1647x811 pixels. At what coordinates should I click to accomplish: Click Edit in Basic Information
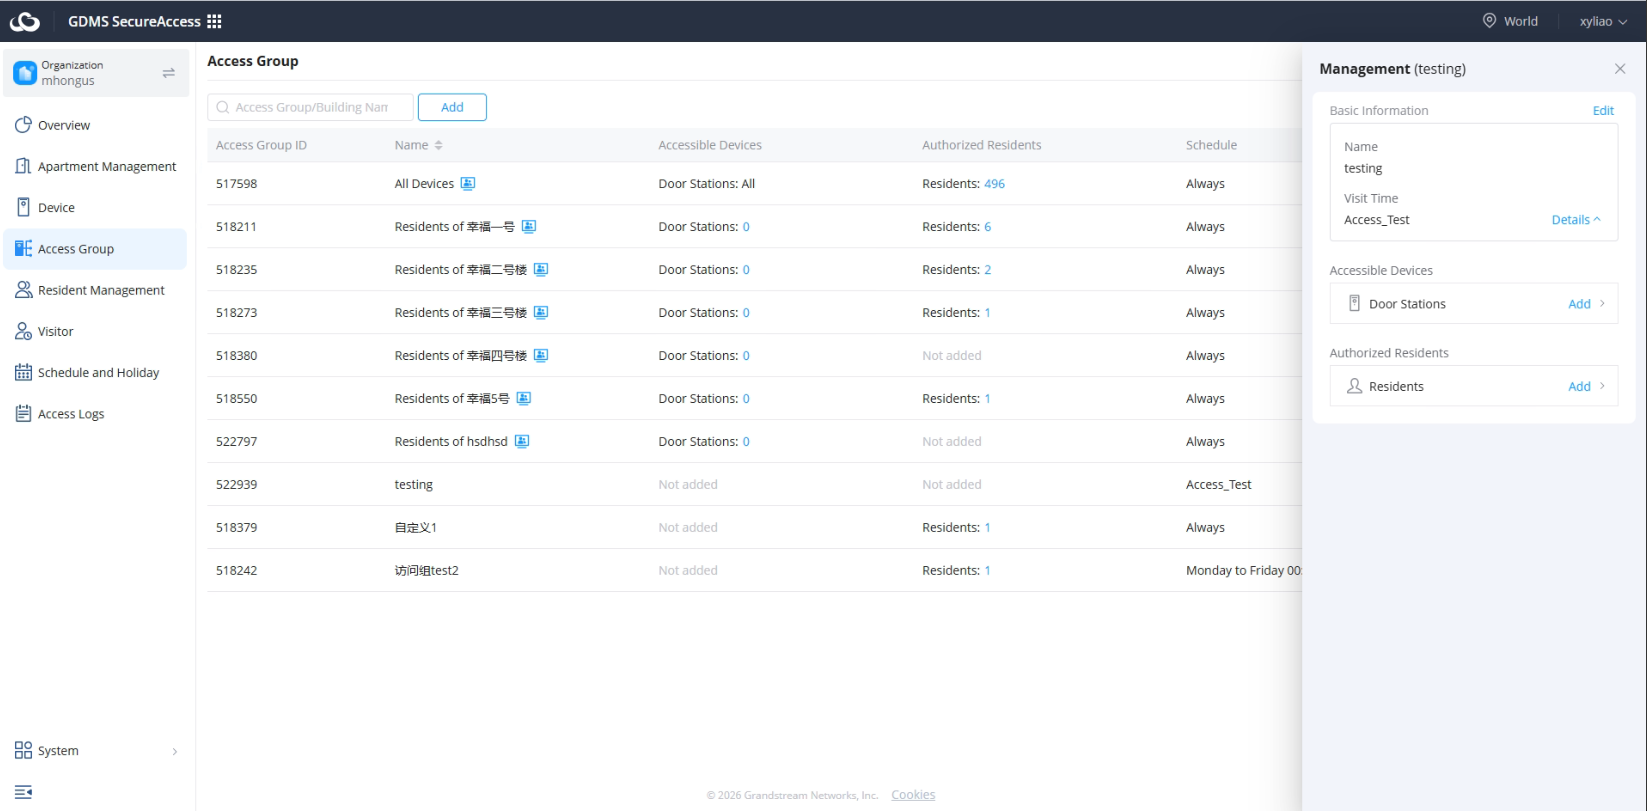click(x=1603, y=111)
